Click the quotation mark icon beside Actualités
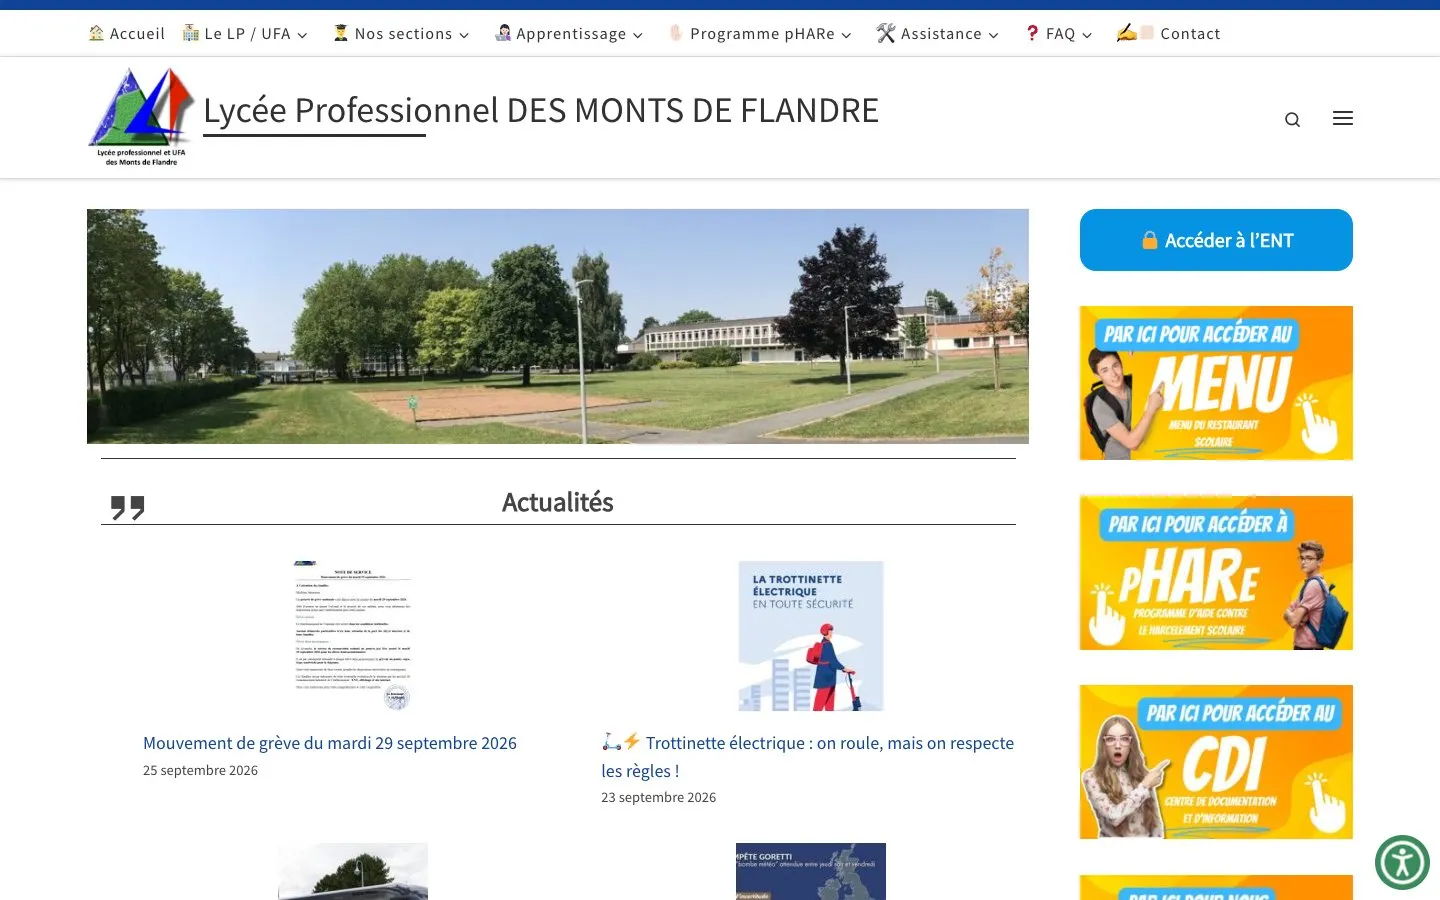Image resolution: width=1440 pixels, height=900 pixels. point(128,508)
